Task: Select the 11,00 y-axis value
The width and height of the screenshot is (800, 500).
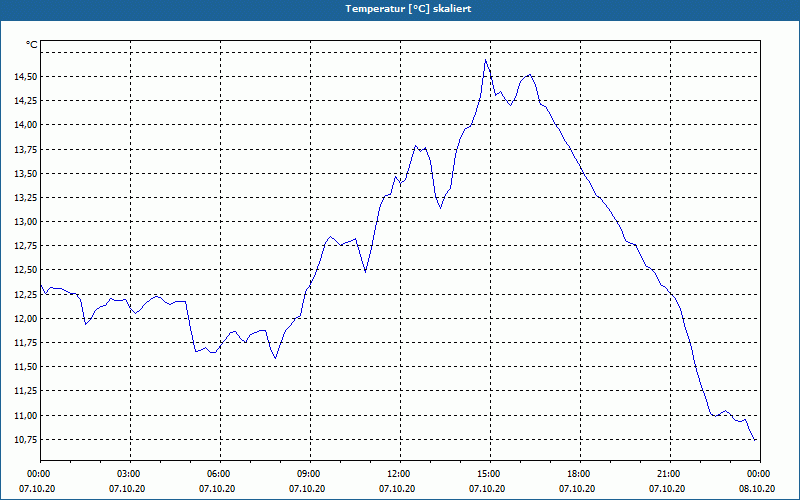Action: tap(26, 415)
